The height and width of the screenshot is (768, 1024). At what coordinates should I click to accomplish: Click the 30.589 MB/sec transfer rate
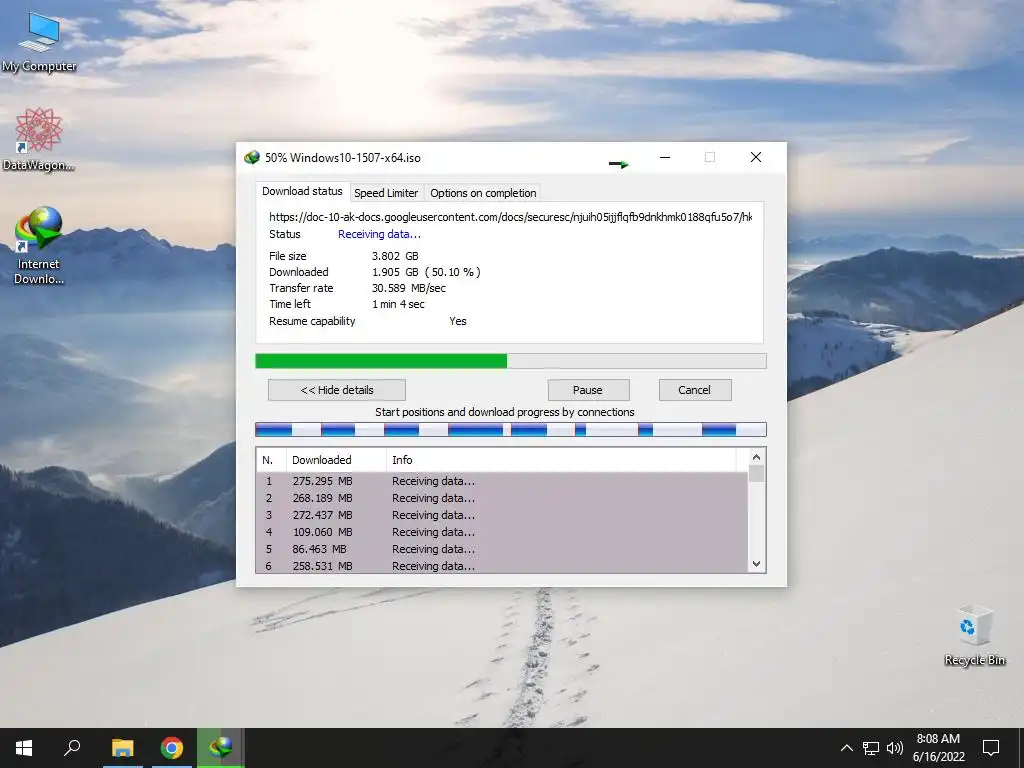pos(409,288)
